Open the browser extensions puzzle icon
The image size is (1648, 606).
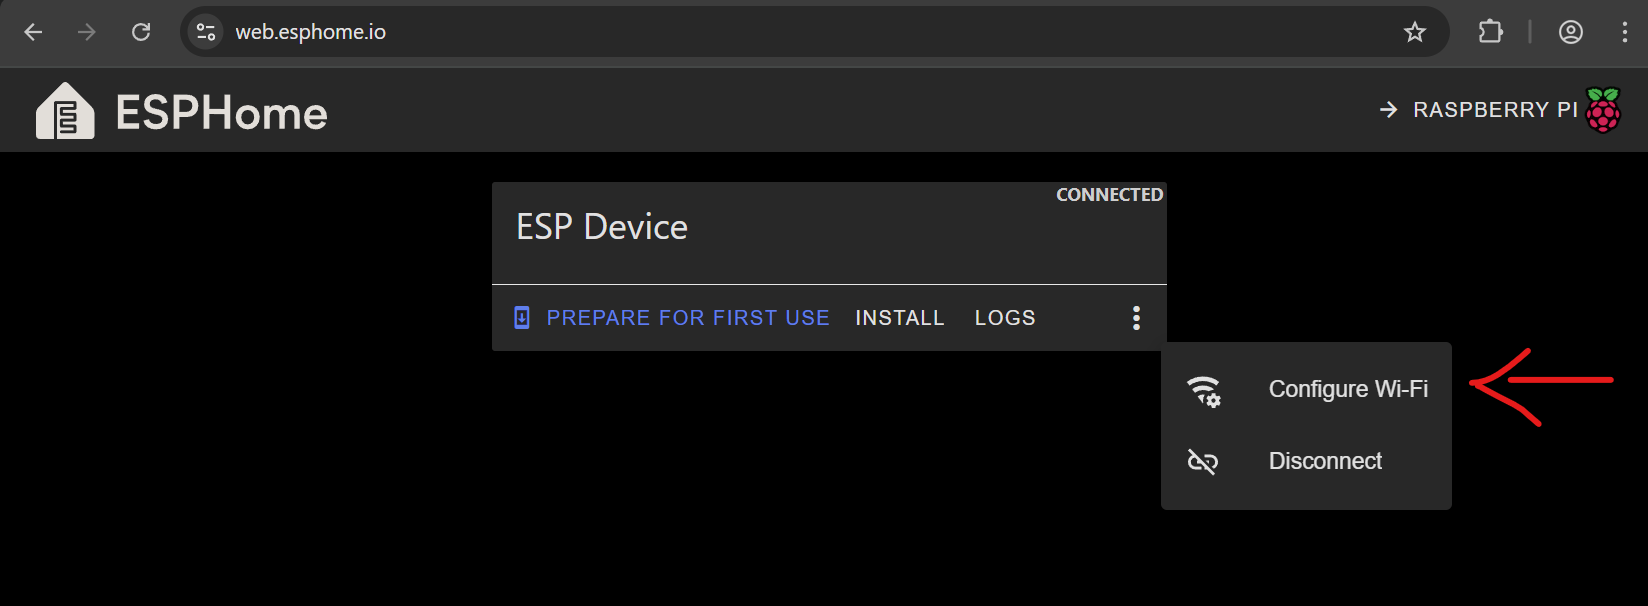point(1490,32)
